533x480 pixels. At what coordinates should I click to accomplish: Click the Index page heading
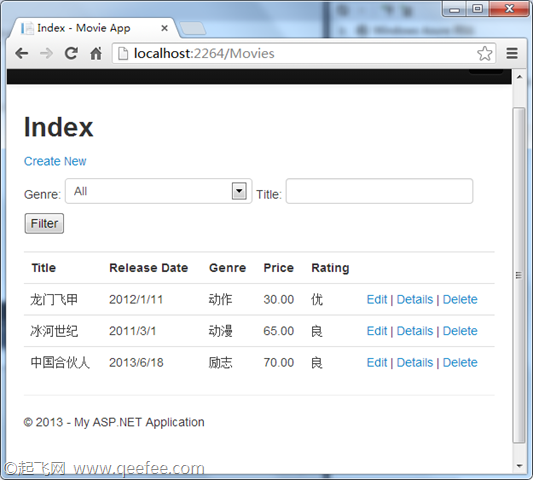click(58, 127)
